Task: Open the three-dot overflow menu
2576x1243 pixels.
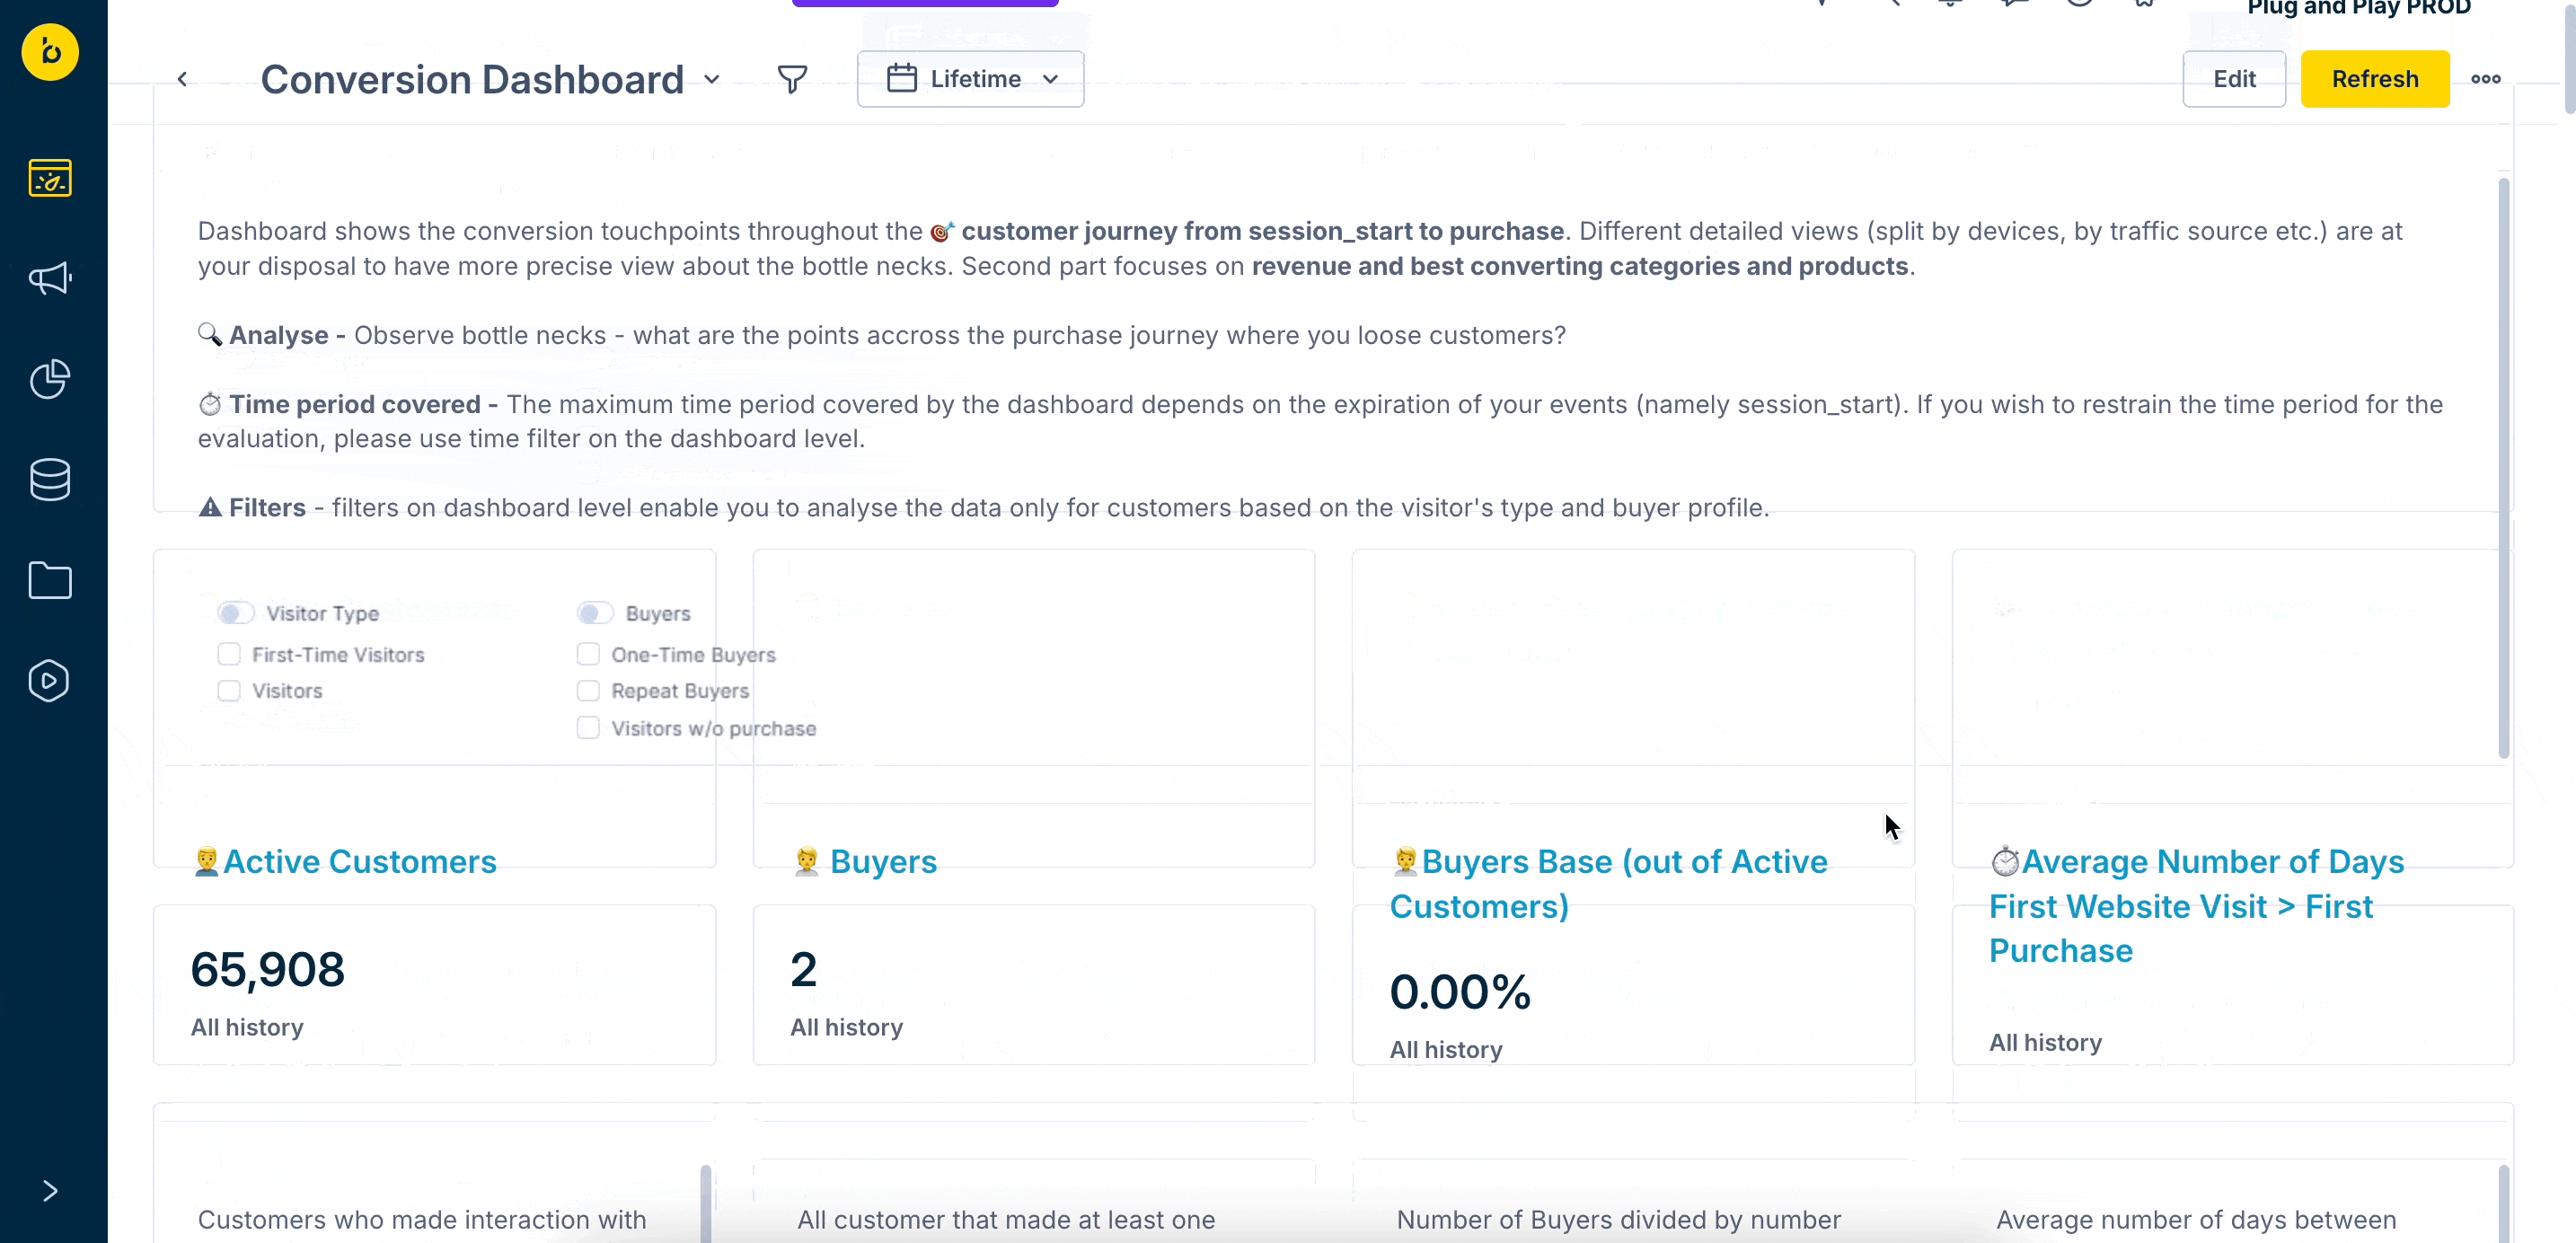Action: [x=2487, y=79]
